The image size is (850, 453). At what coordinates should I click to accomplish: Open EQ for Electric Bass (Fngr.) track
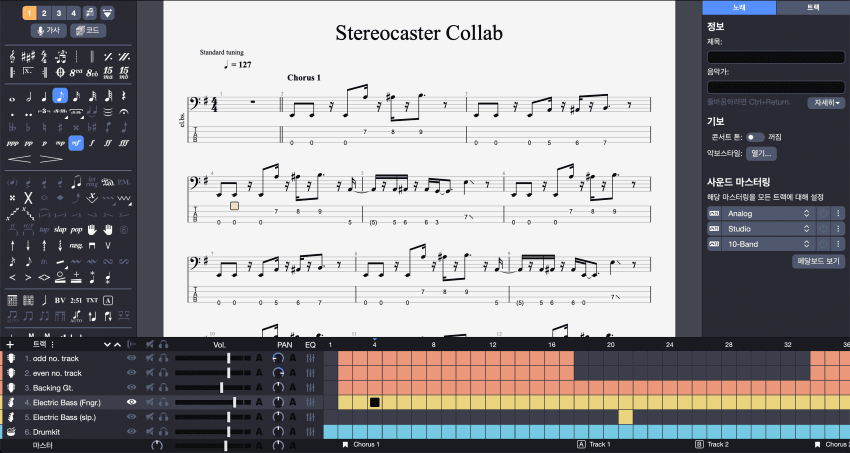[310, 402]
